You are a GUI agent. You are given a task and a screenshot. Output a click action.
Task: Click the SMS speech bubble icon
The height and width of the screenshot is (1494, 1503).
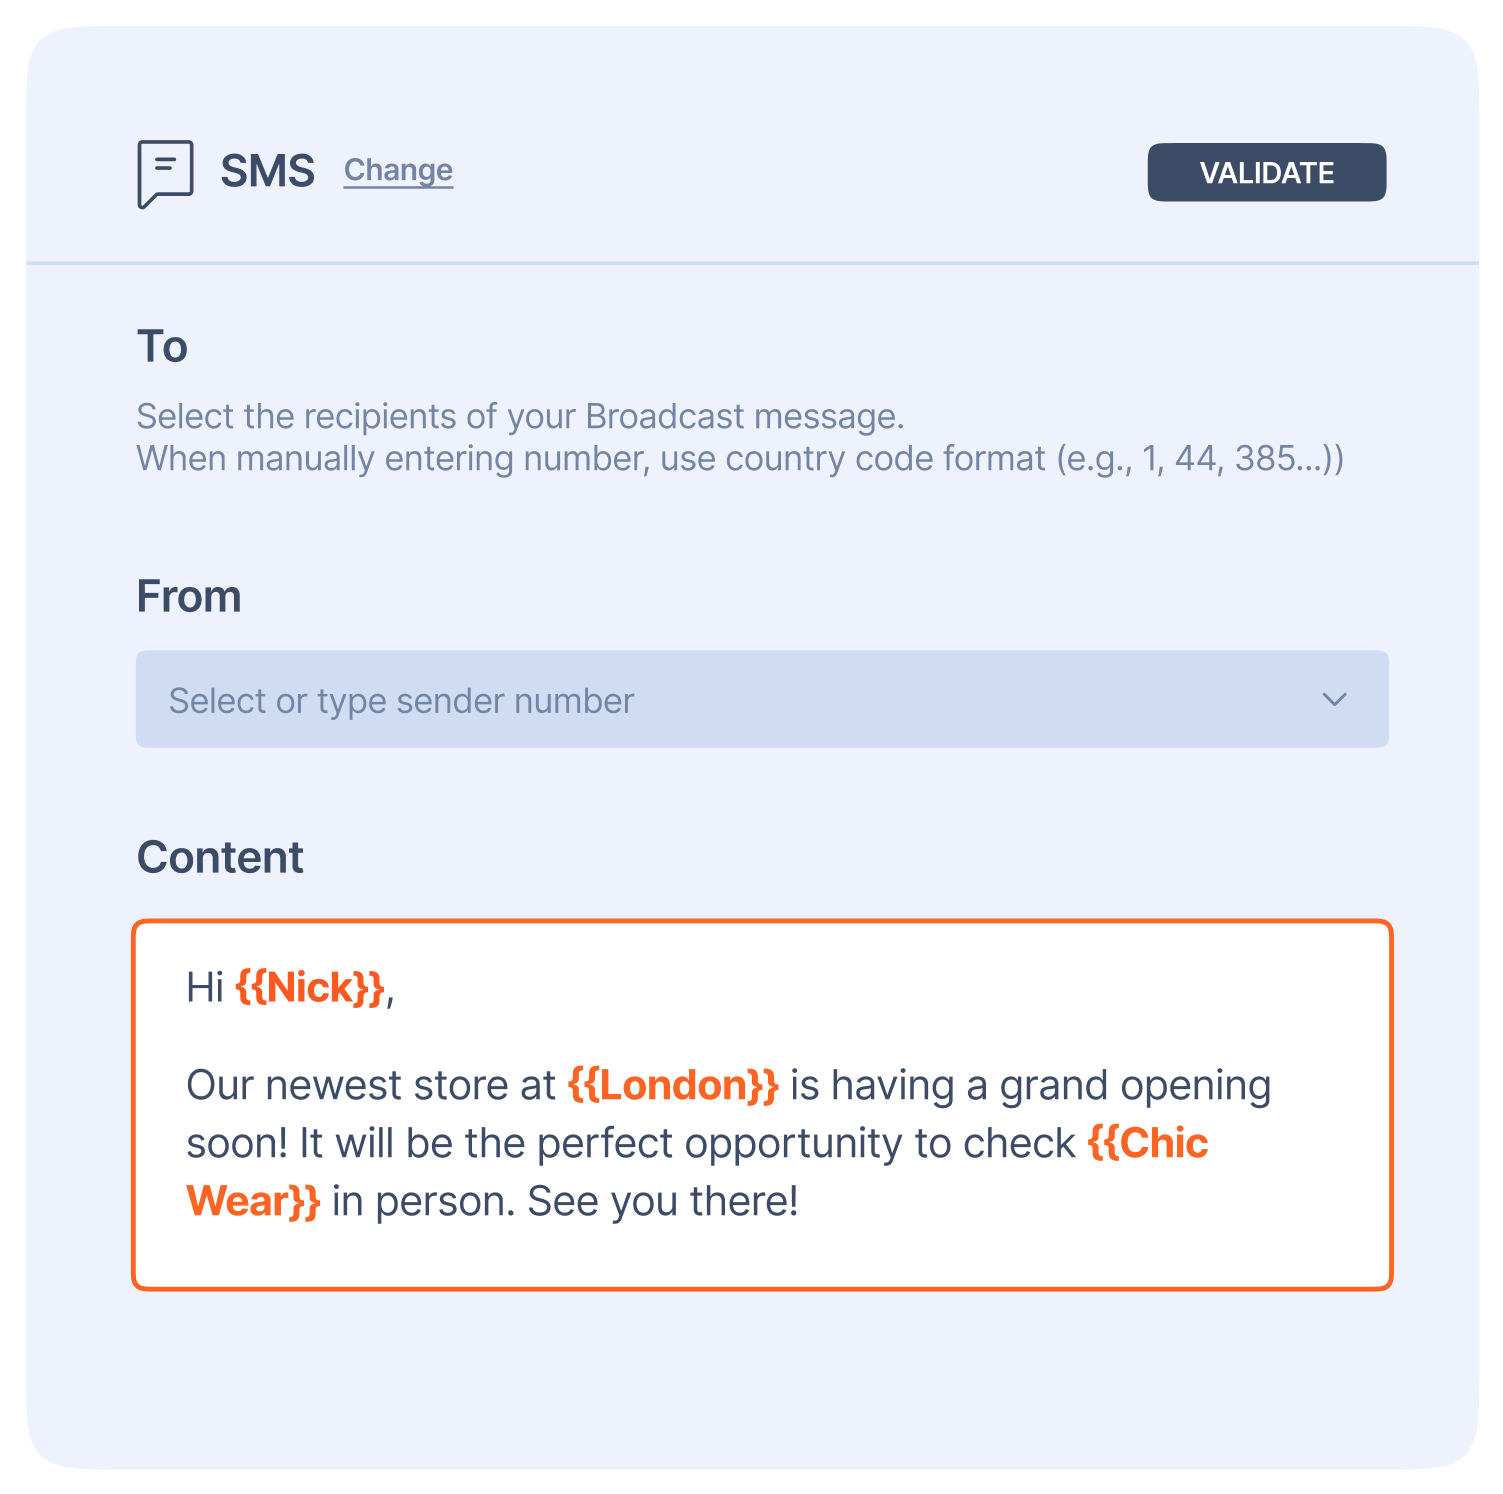tap(165, 173)
